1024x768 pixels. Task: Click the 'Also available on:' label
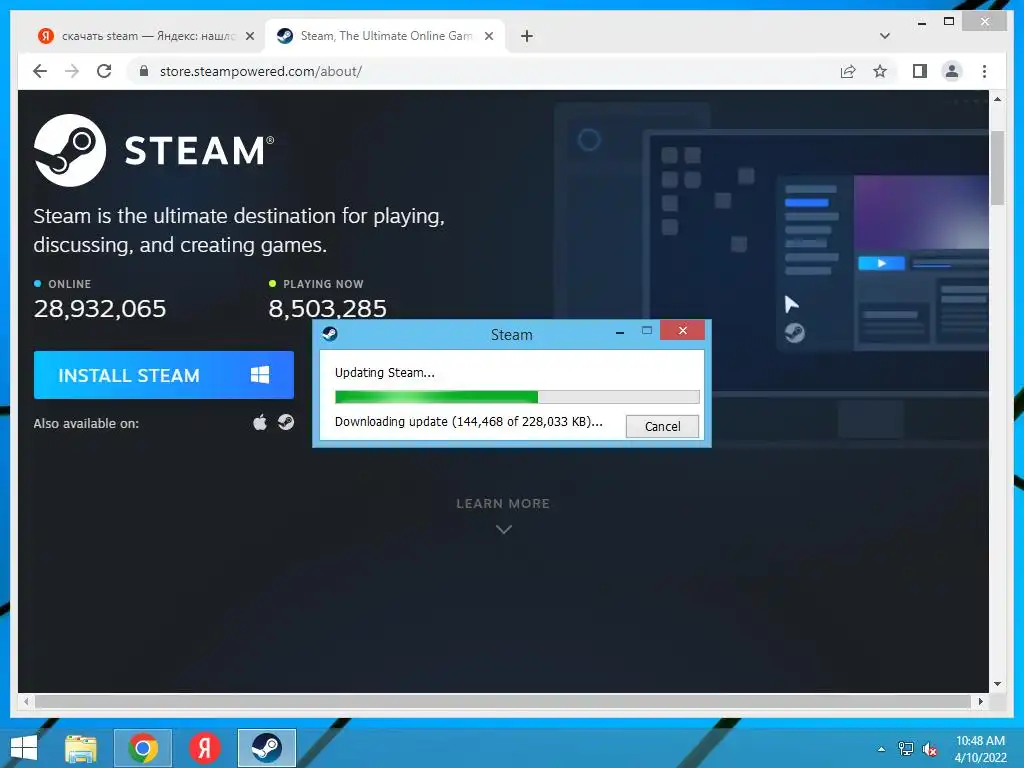(86, 423)
